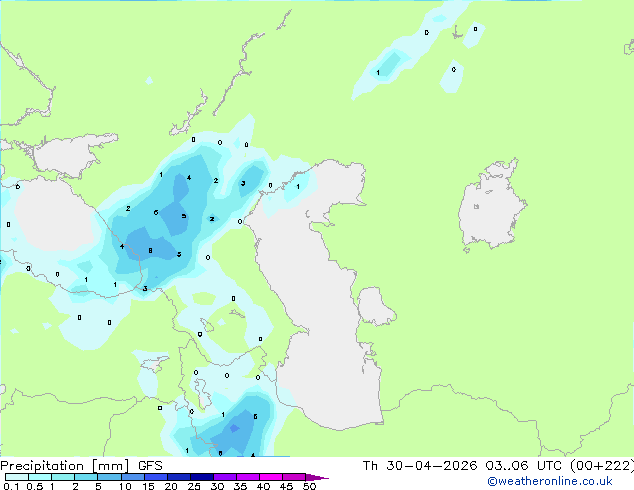The height and width of the screenshot is (490, 634).
Task: Select the 1–2 mm legend color box
Action: [x=63, y=477]
